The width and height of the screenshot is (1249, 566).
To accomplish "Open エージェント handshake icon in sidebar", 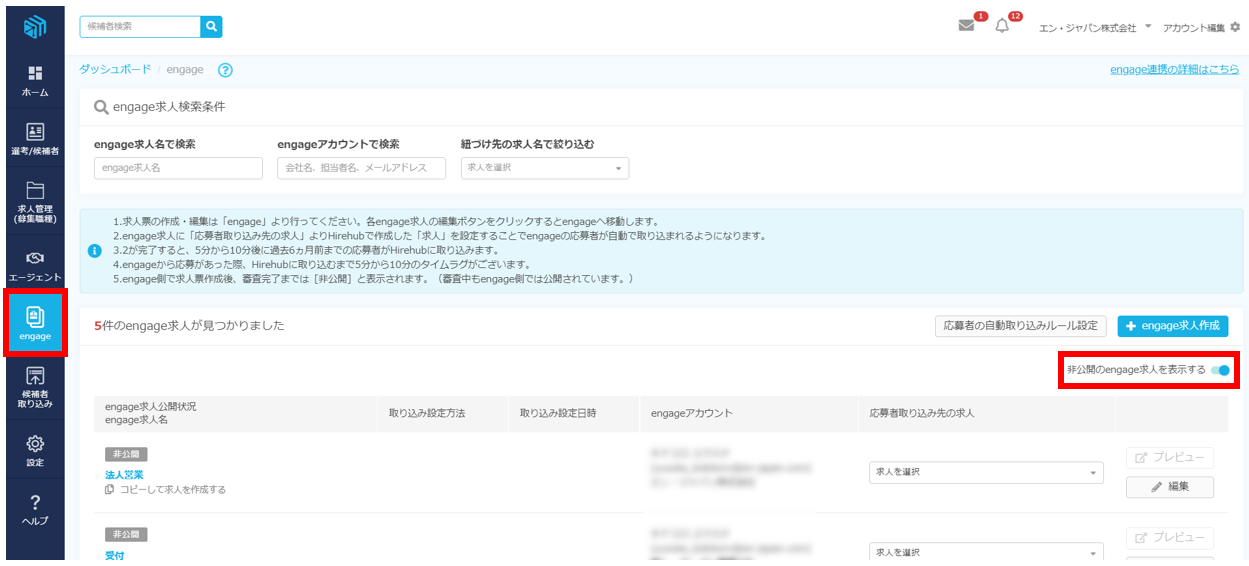I will 35,265.
